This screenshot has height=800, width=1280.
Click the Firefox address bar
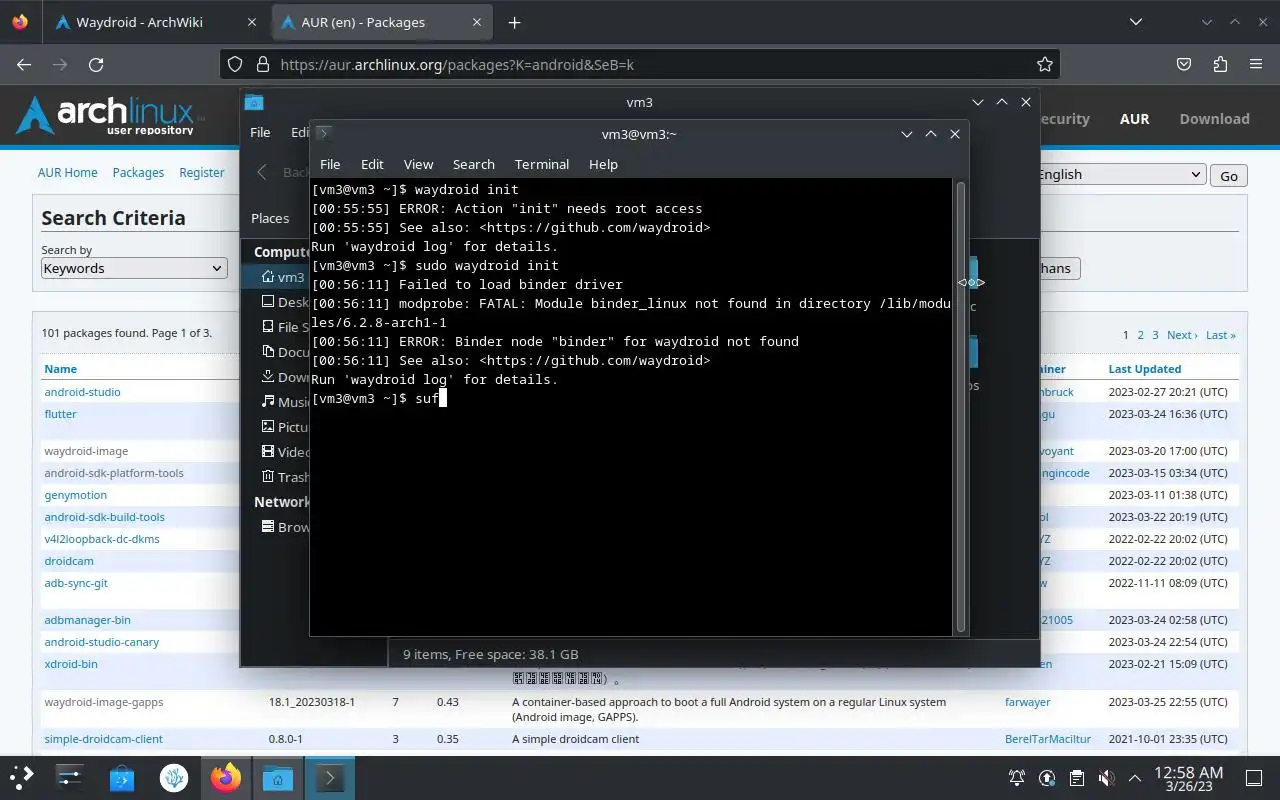(x=640, y=64)
